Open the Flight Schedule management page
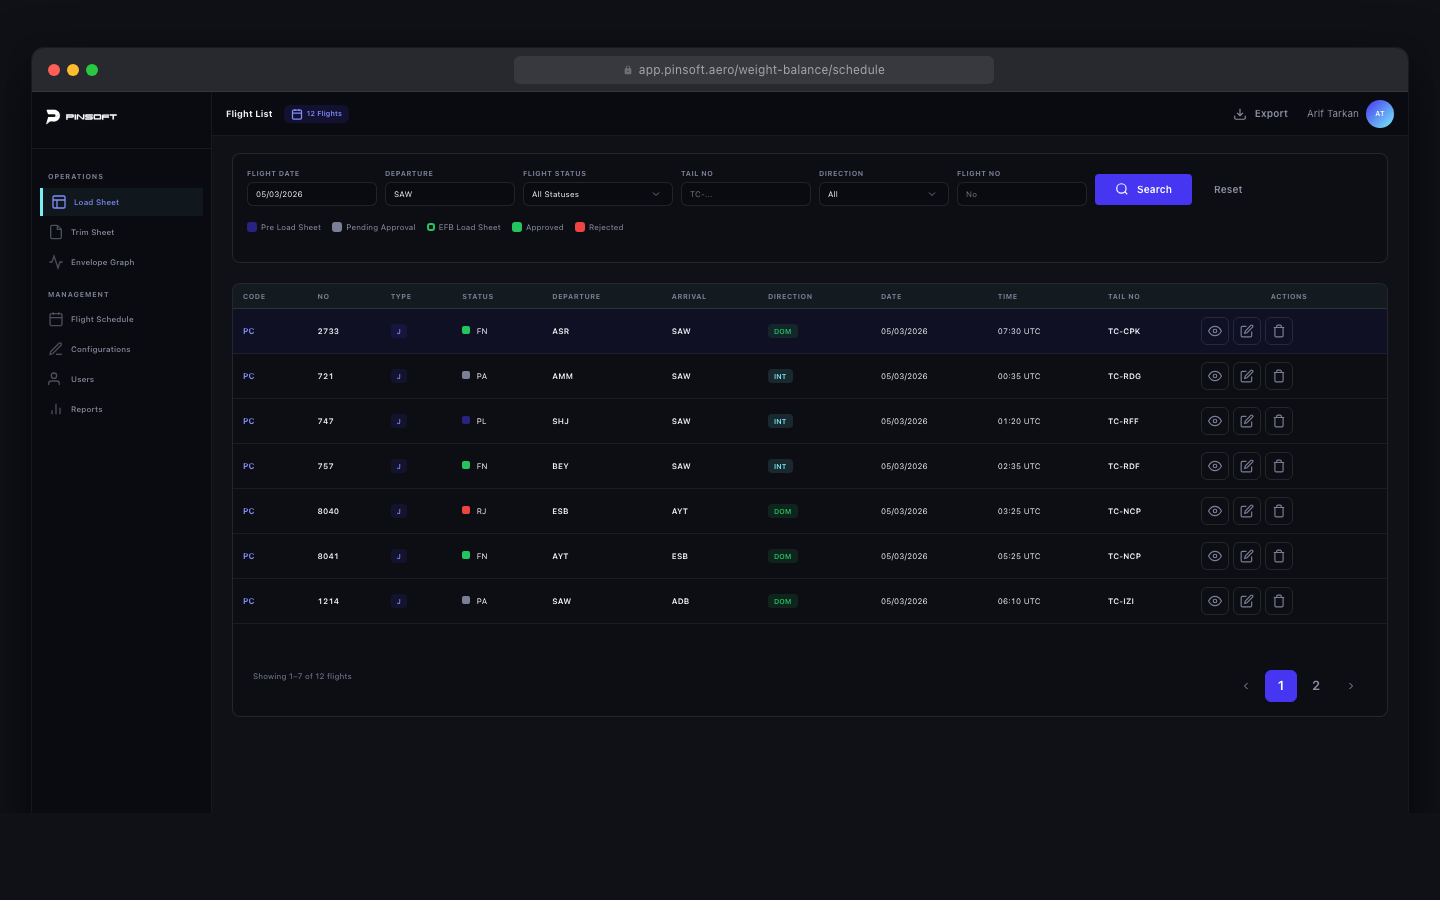1440x900 pixels. (x=101, y=318)
